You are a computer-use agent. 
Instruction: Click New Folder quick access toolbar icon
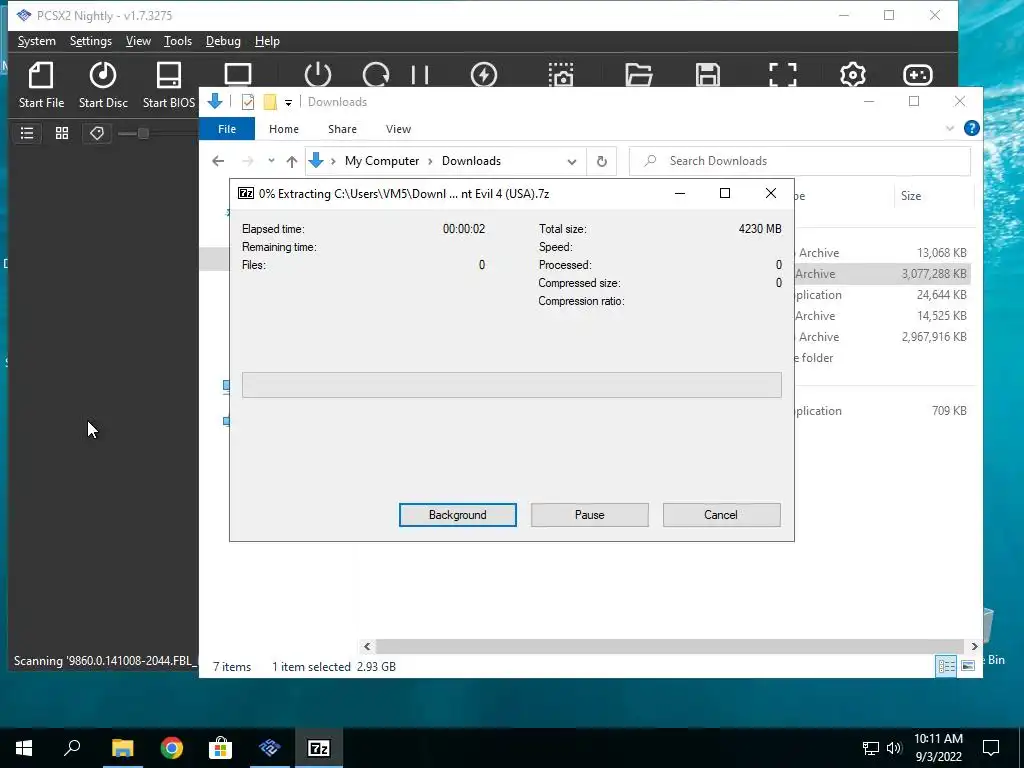click(270, 102)
